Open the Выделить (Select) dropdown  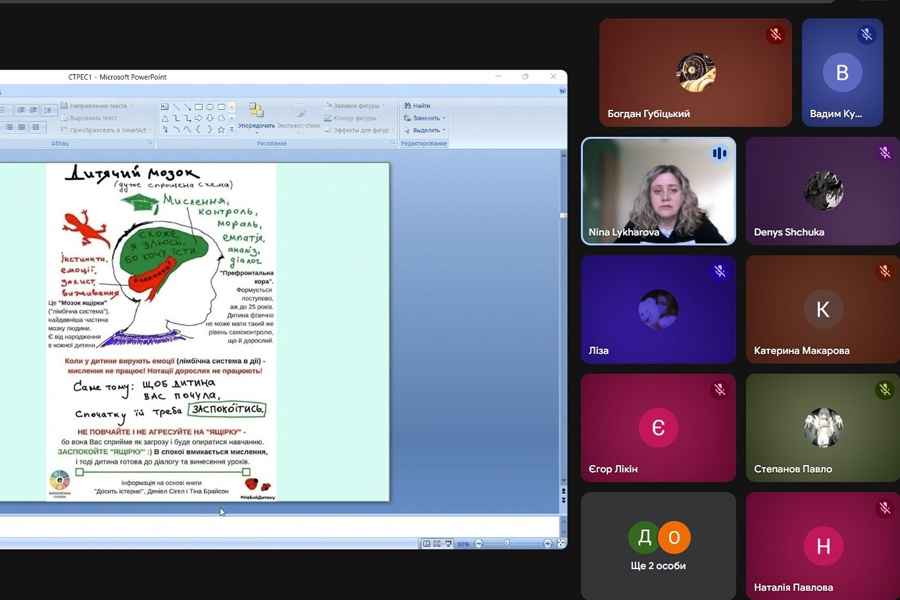[444, 130]
